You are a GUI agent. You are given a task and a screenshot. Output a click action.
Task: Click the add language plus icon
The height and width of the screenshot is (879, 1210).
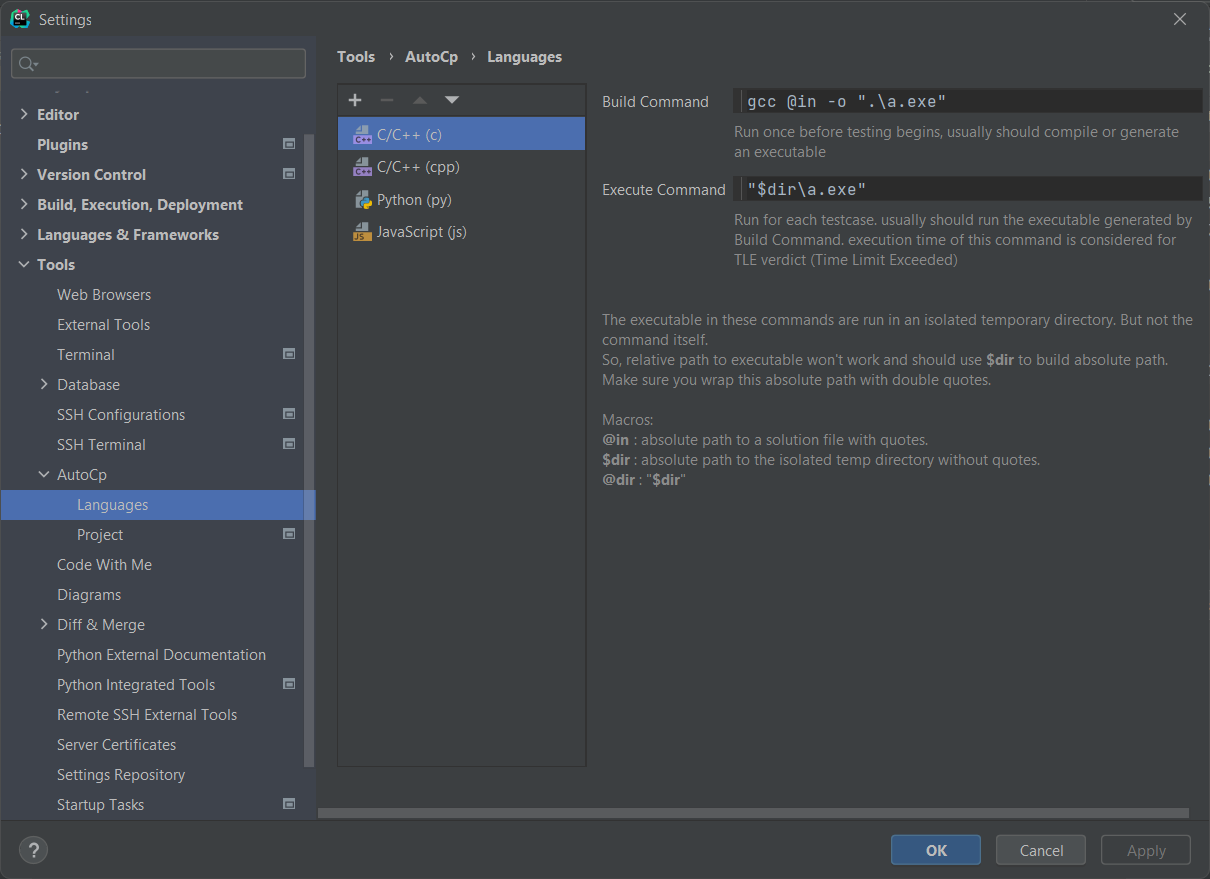355,100
